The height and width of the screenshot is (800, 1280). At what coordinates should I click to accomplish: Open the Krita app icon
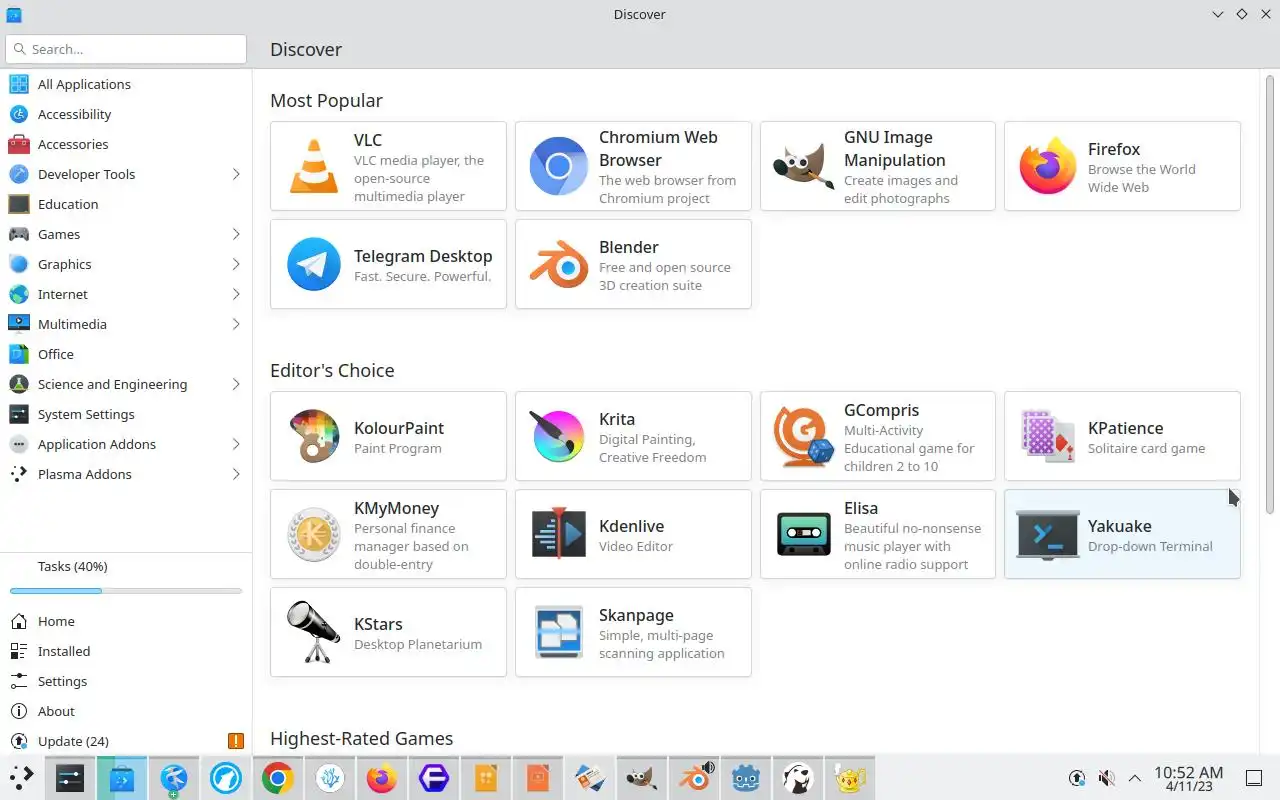coord(558,436)
